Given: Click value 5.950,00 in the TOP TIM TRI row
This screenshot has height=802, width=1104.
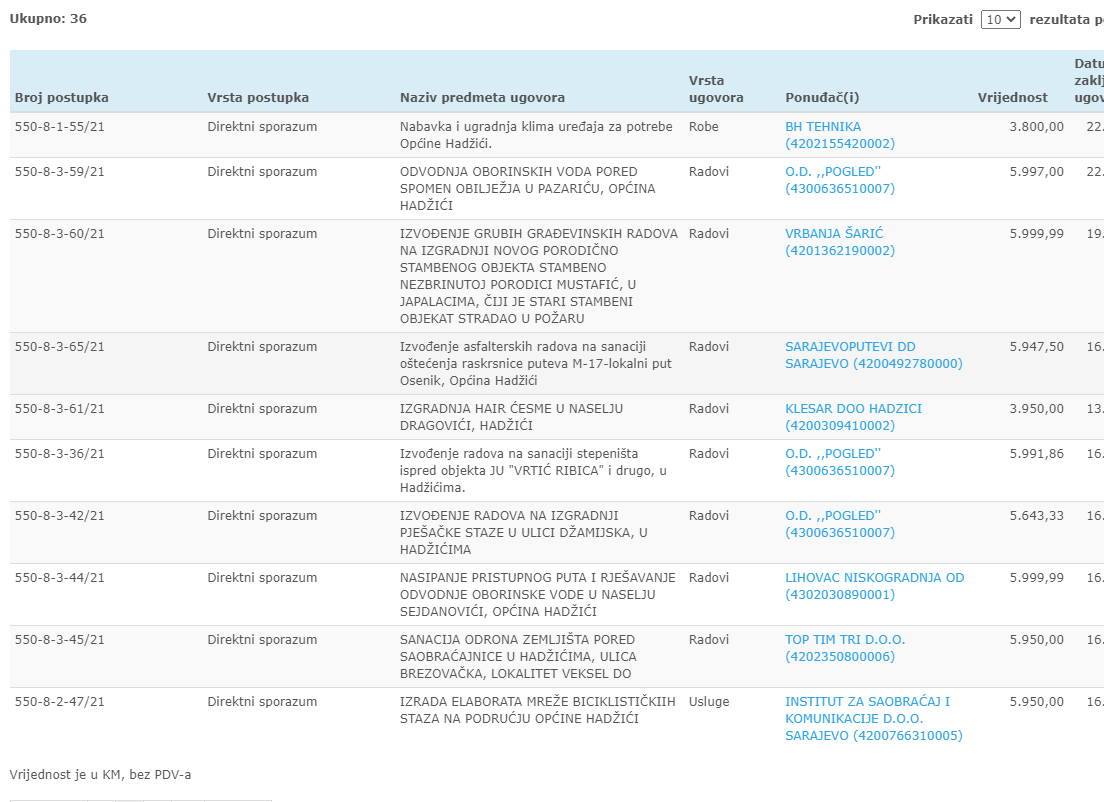Looking at the screenshot, I should pyautogui.click(x=1036, y=639).
